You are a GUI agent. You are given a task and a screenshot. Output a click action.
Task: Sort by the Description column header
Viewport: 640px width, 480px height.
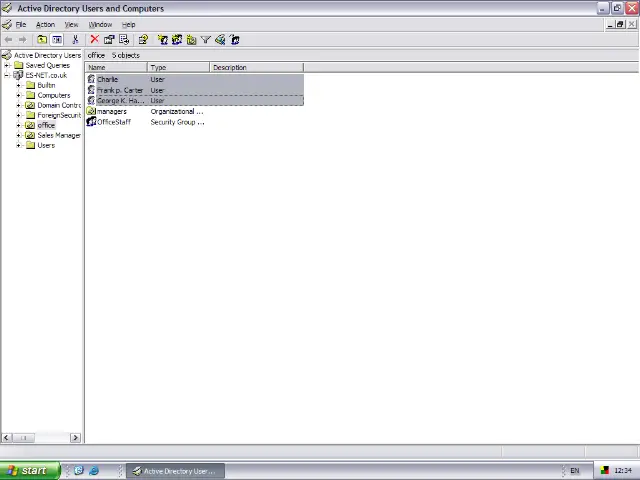click(257, 67)
